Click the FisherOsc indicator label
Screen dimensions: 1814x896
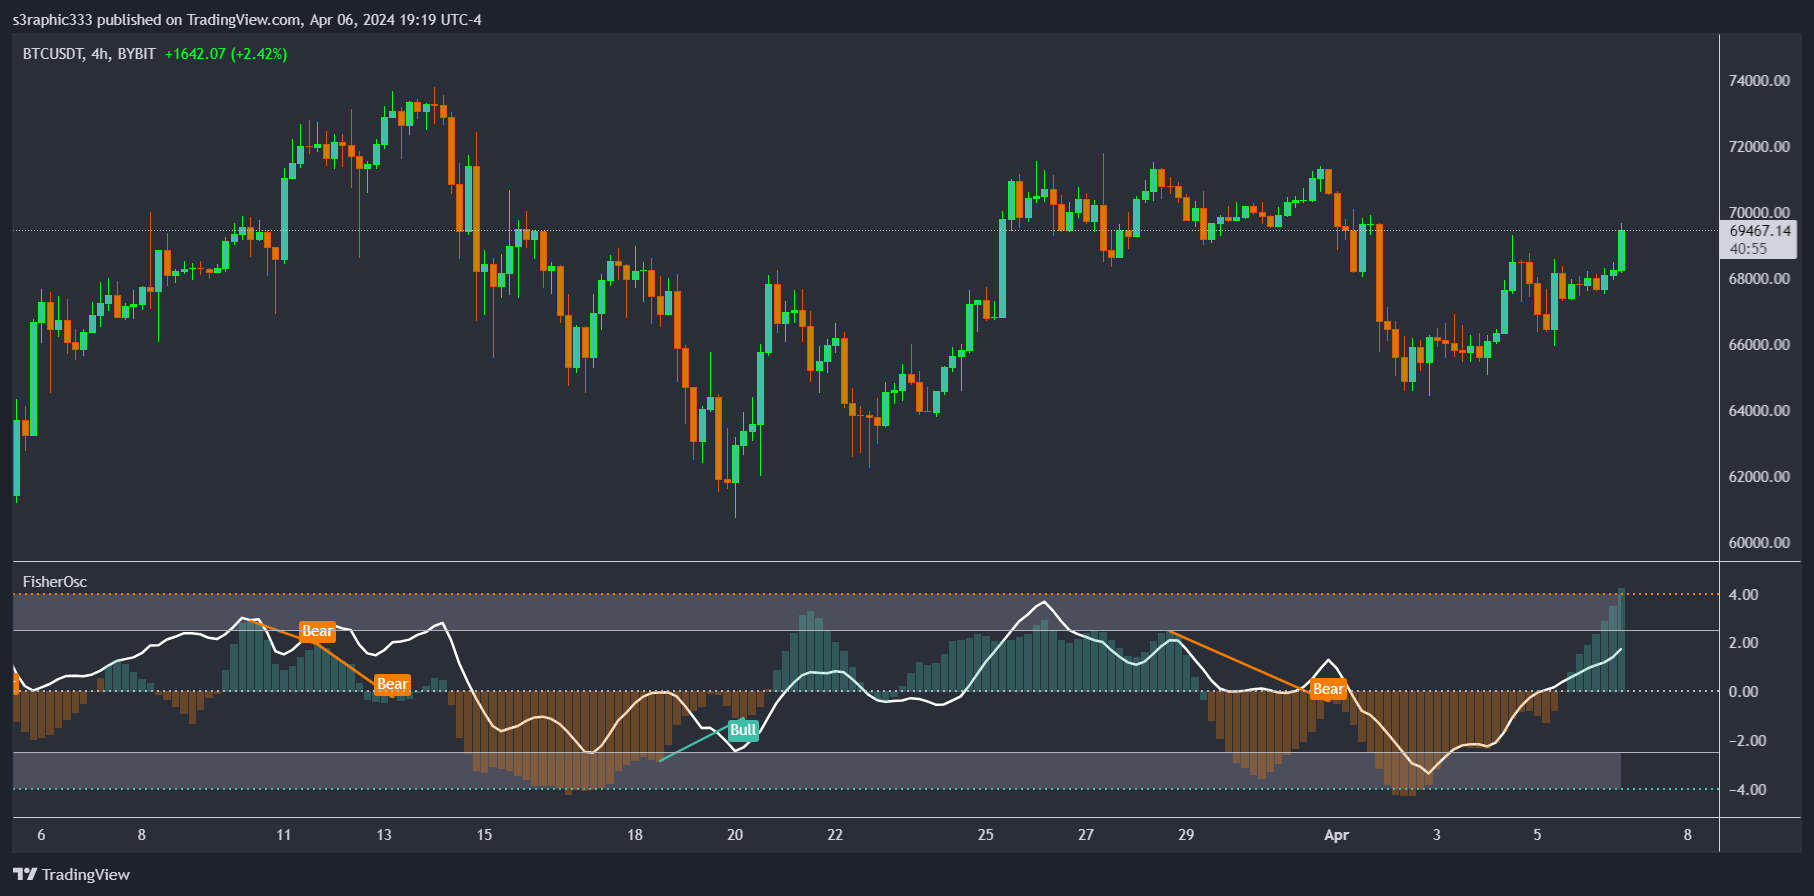[x=55, y=582]
